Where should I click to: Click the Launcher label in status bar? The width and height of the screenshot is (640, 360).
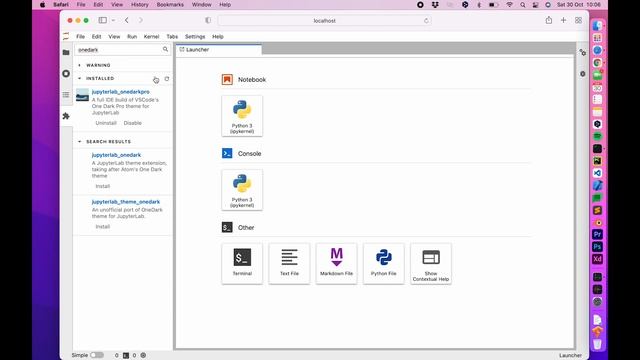click(570, 355)
